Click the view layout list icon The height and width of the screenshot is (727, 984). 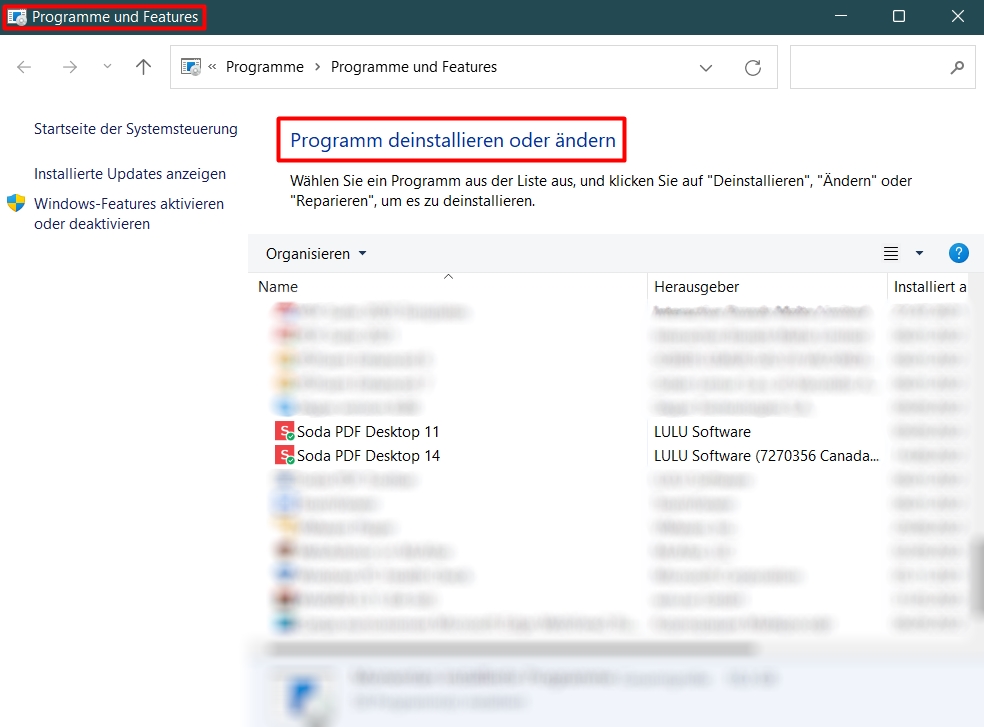tap(890, 253)
